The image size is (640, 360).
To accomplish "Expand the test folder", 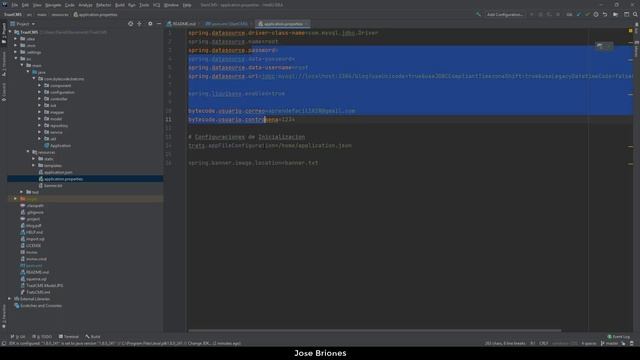I will [22, 192].
